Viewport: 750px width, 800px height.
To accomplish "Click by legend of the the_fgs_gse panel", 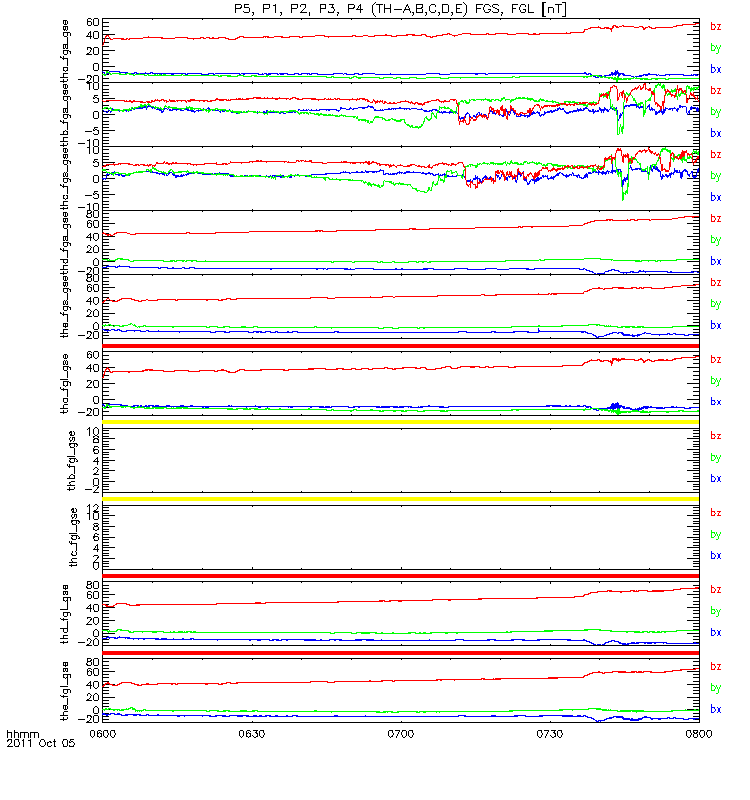I will click(716, 304).
